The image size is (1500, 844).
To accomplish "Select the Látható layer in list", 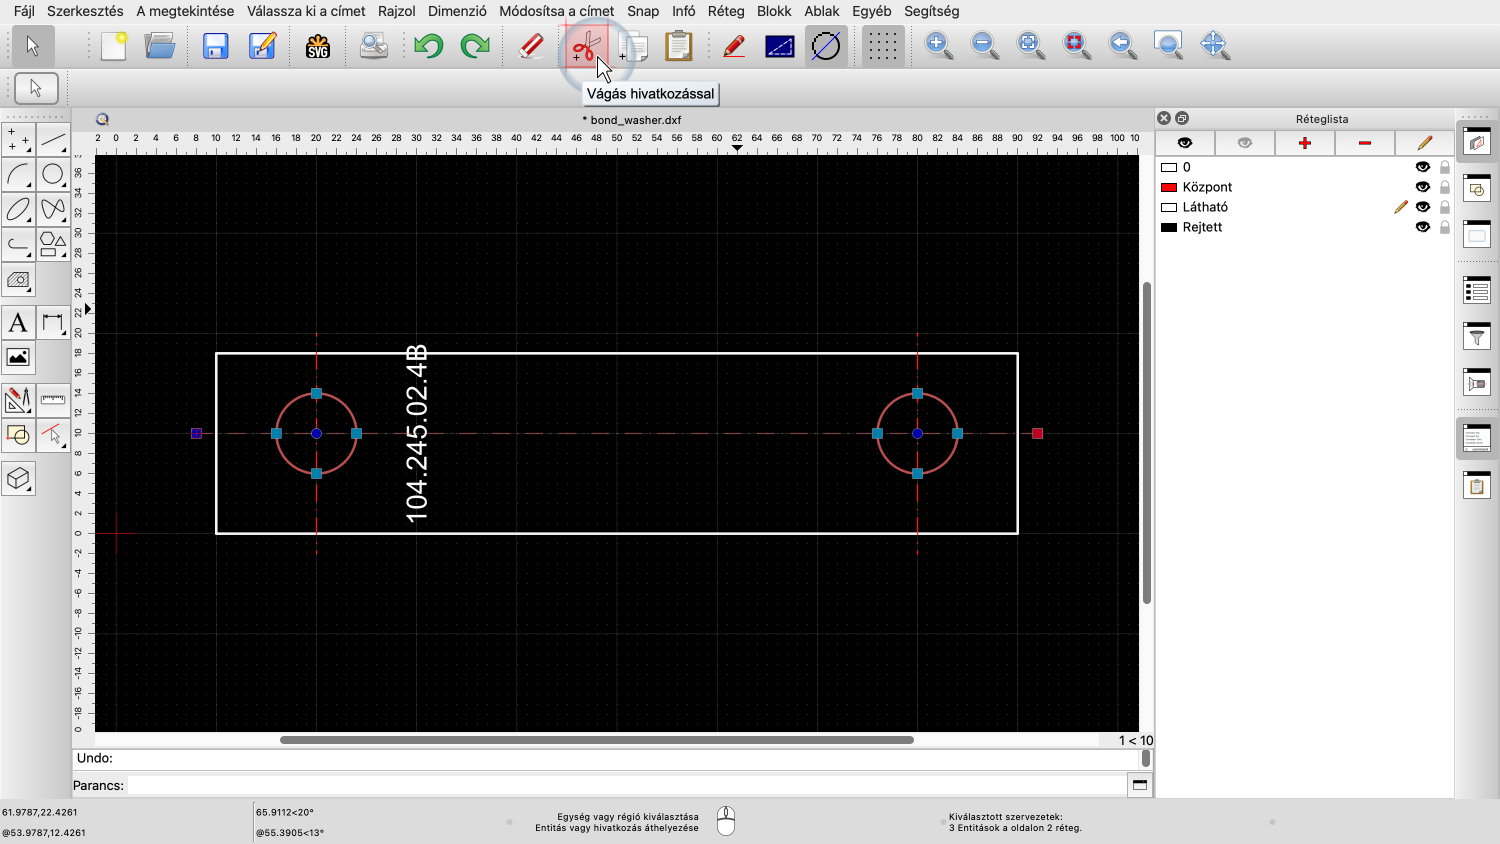I will [1205, 207].
